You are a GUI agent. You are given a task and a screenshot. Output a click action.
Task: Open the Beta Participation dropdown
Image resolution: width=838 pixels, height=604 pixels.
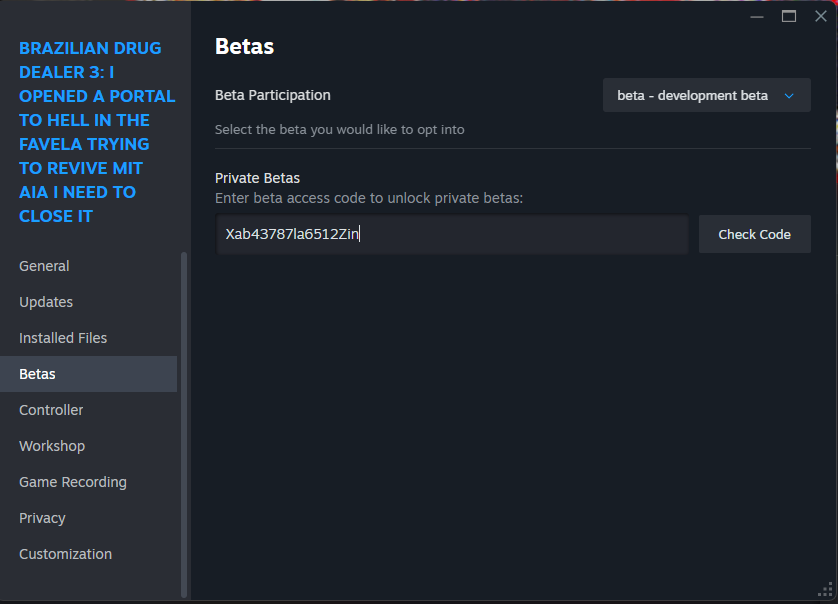coord(707,95)
